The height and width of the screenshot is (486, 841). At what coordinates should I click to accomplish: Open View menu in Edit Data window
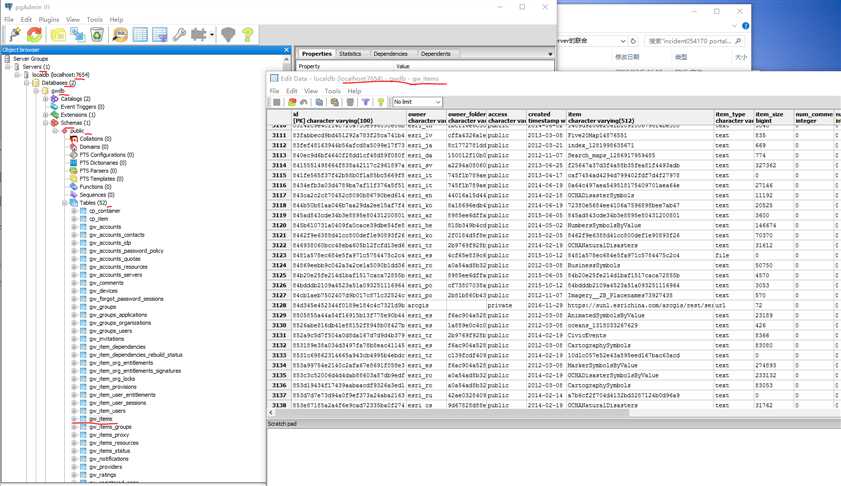311,91
